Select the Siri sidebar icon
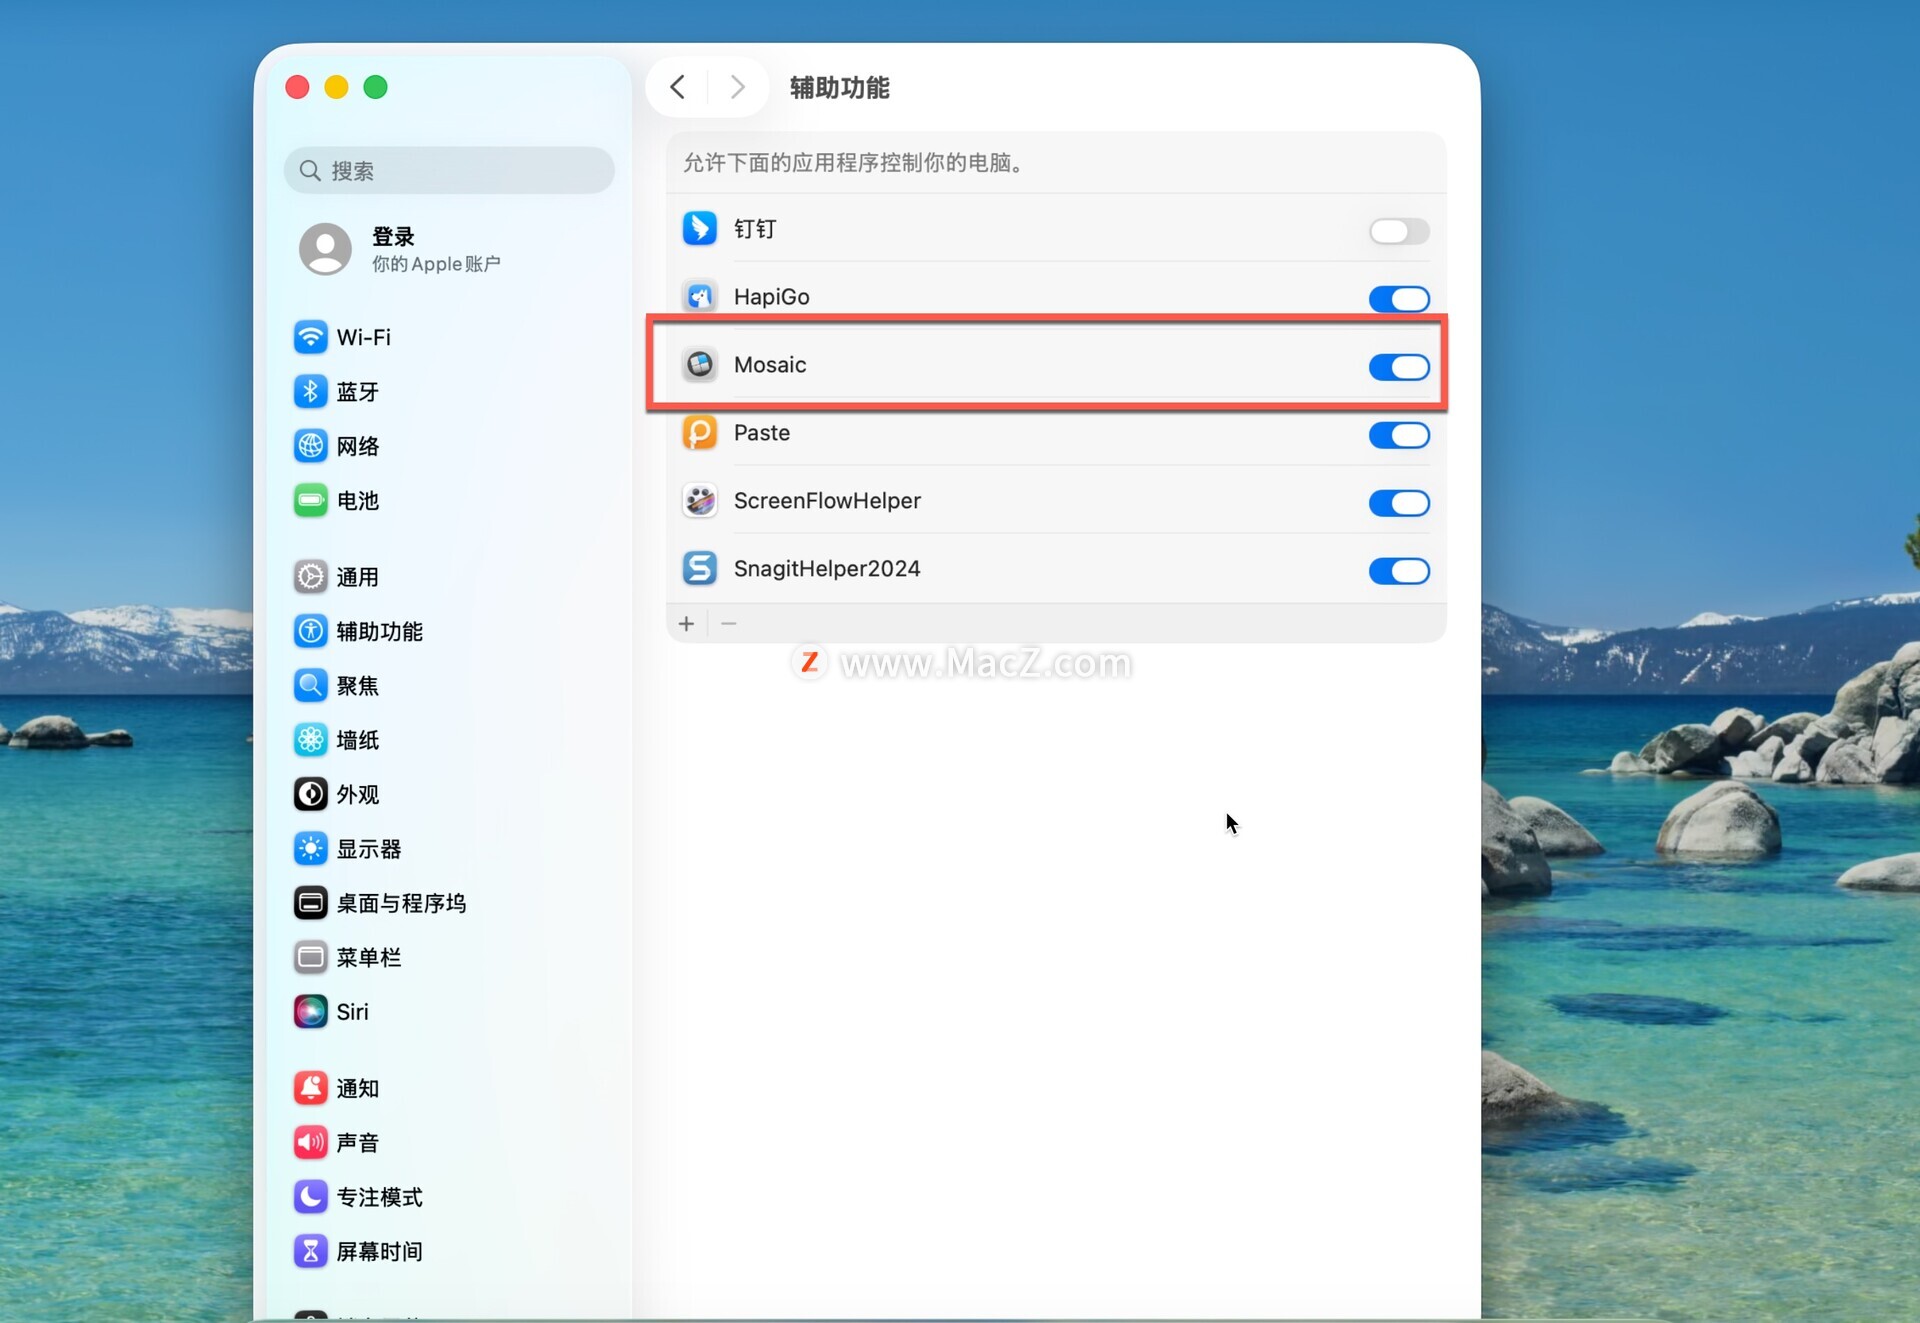Viewport: 1920px width, 1323px height. tap(310, 1011)
